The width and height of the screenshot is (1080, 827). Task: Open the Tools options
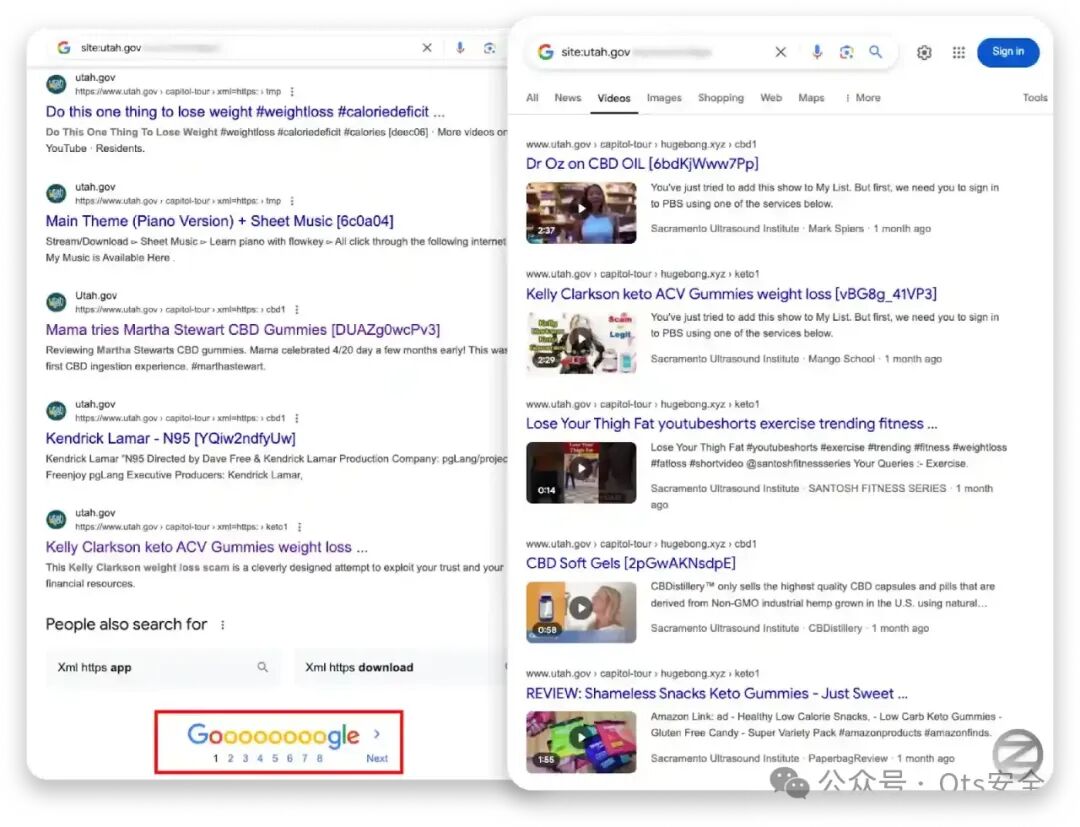point(1035,98)
